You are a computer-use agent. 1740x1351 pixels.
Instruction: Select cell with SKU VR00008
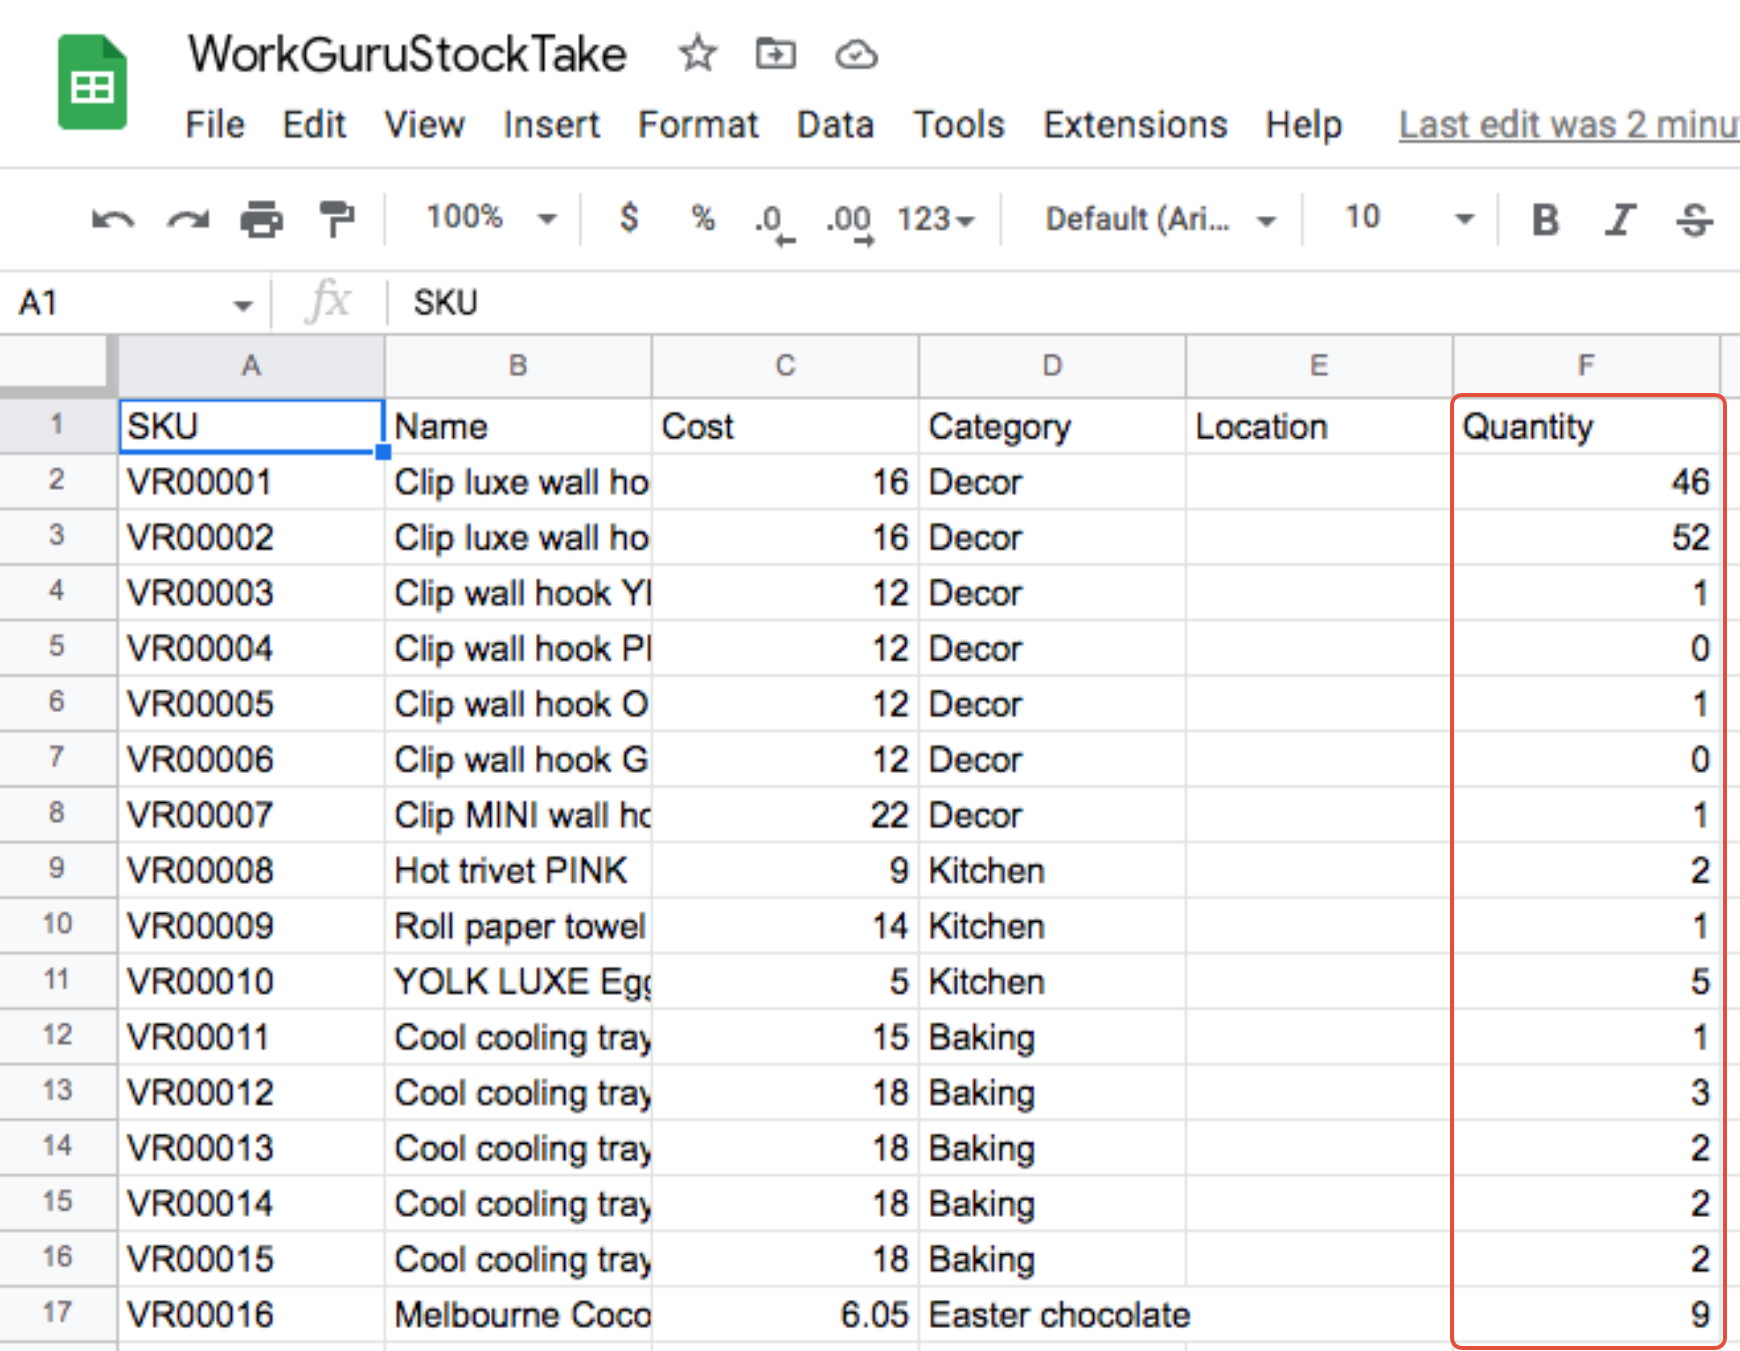[251, 870]
